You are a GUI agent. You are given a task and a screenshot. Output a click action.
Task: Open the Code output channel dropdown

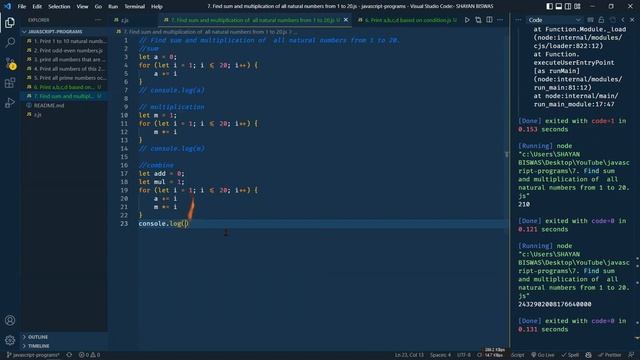554,20
